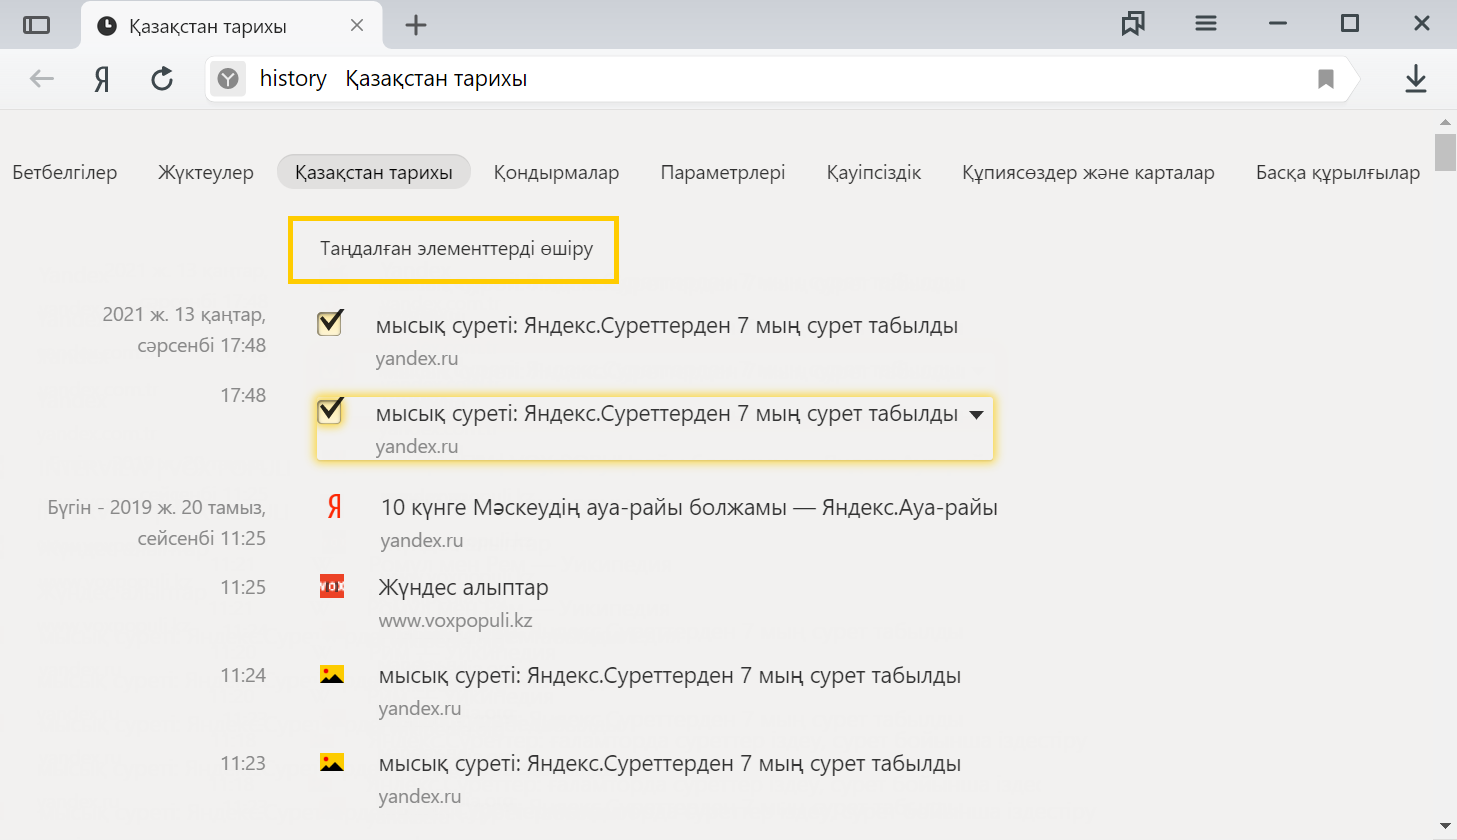1457x840 pixels.
Task: Open the Жүндес алыптар link
Action: (463, 588)
